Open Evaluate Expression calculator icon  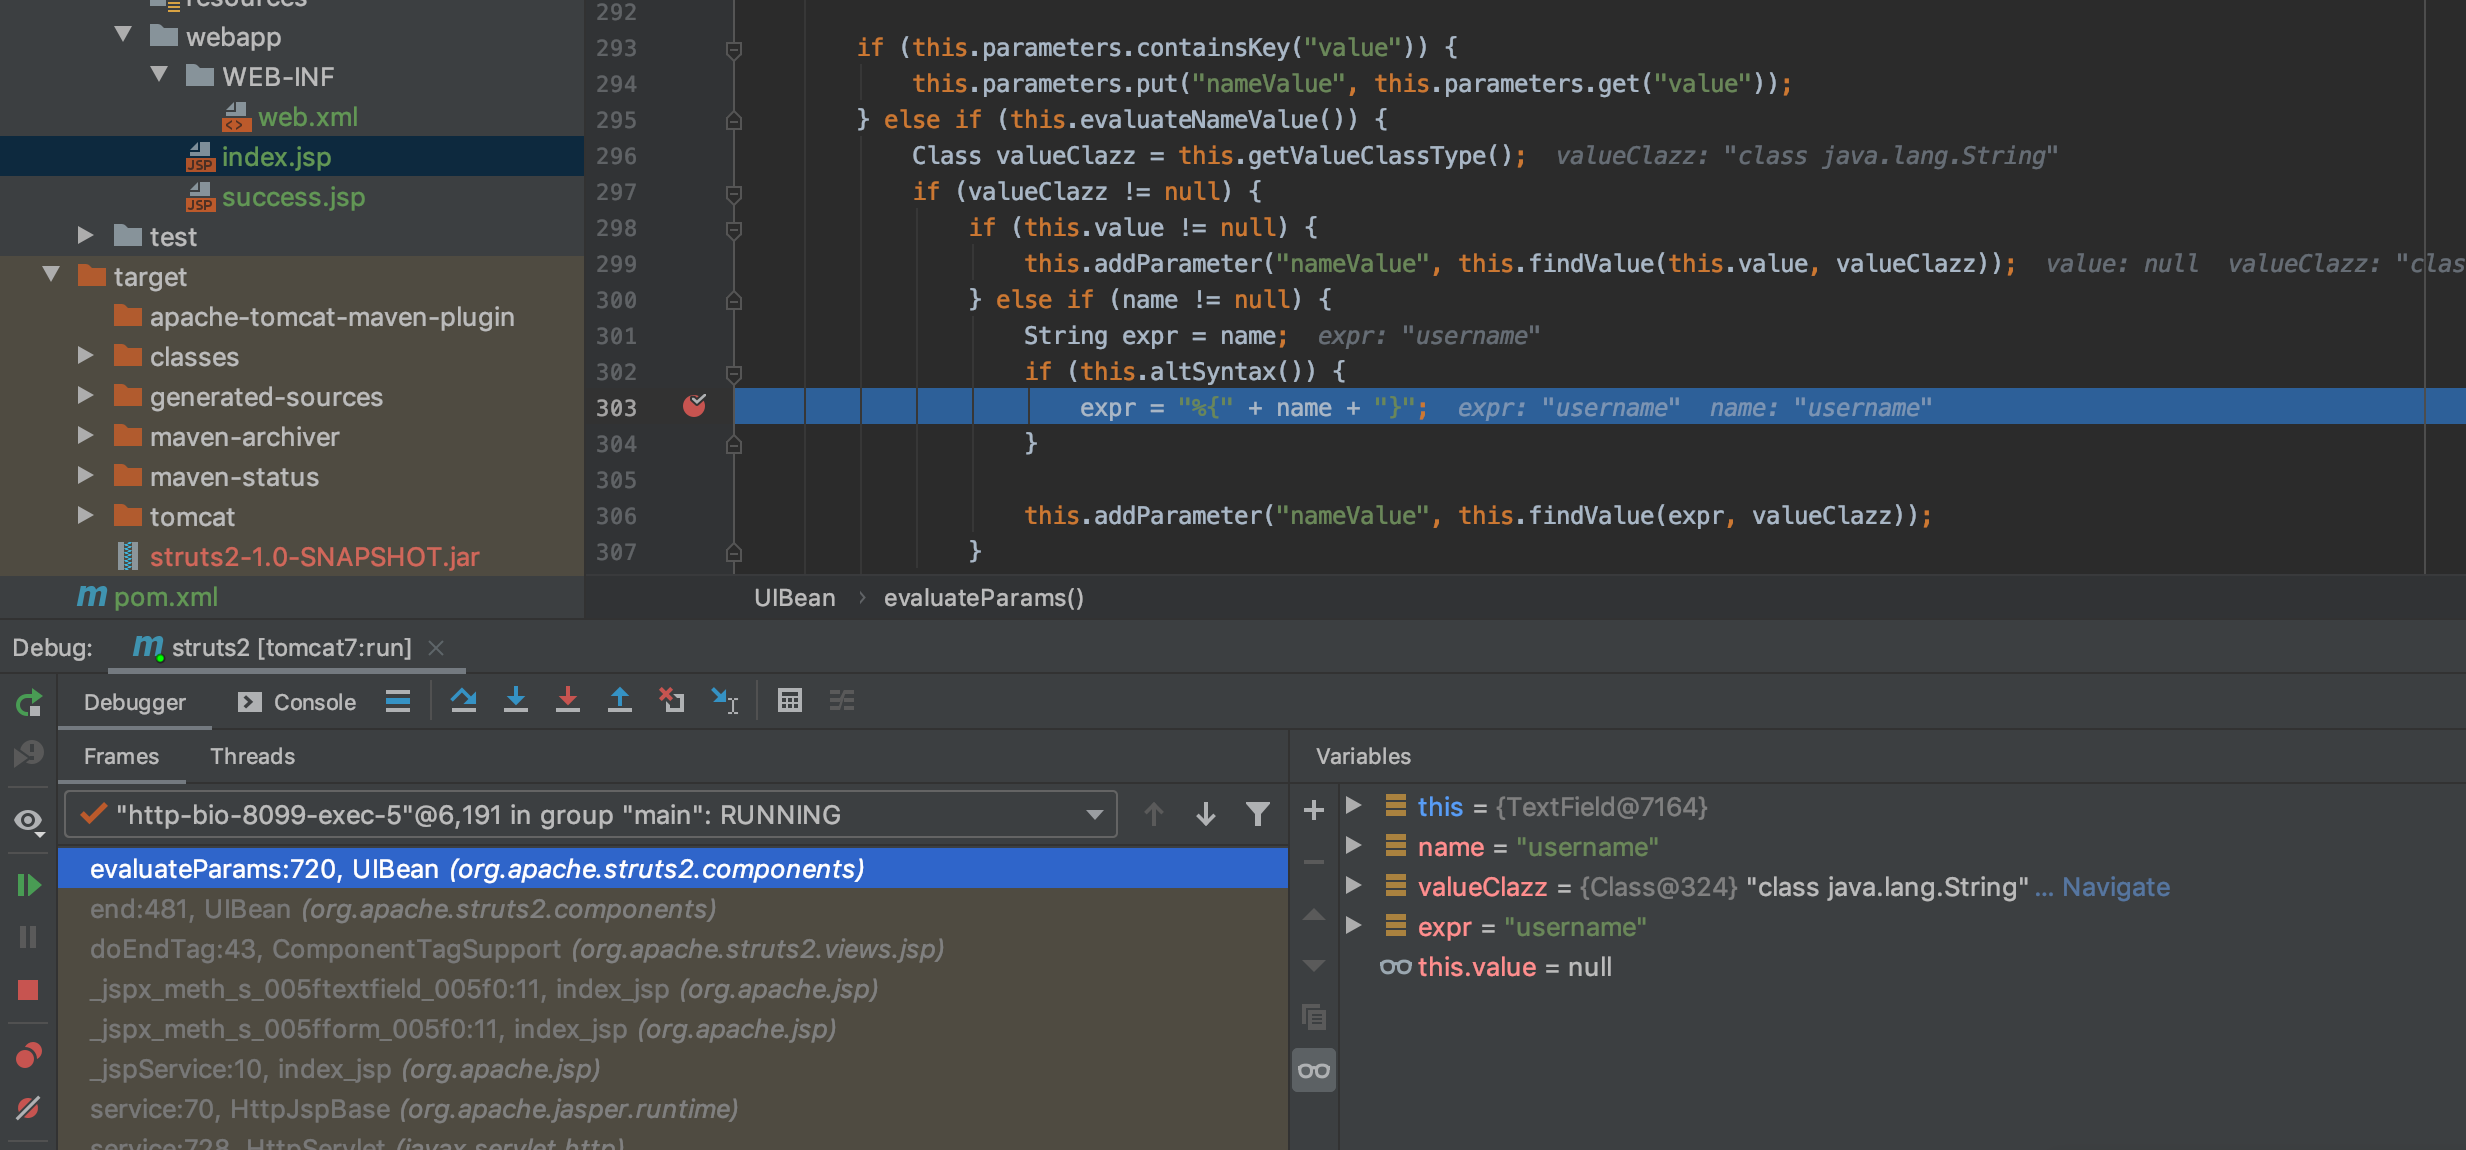(790, 701)
